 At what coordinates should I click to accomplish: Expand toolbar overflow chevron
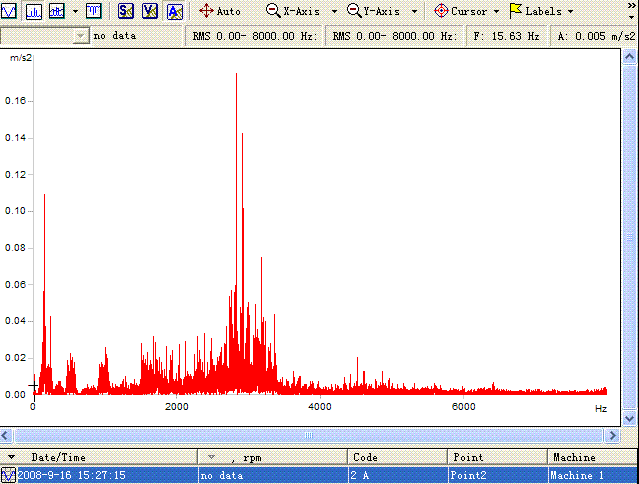click(632, 6)
